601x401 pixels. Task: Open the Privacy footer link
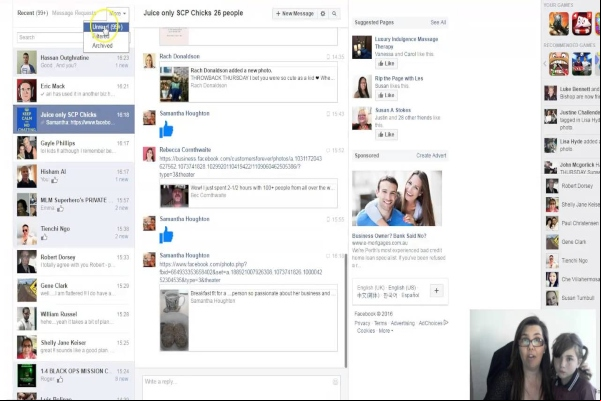point(362,323)
